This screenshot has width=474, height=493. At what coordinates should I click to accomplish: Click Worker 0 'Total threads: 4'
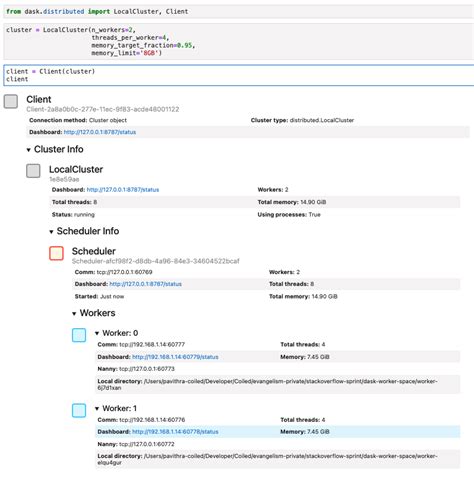pos(303,344)
